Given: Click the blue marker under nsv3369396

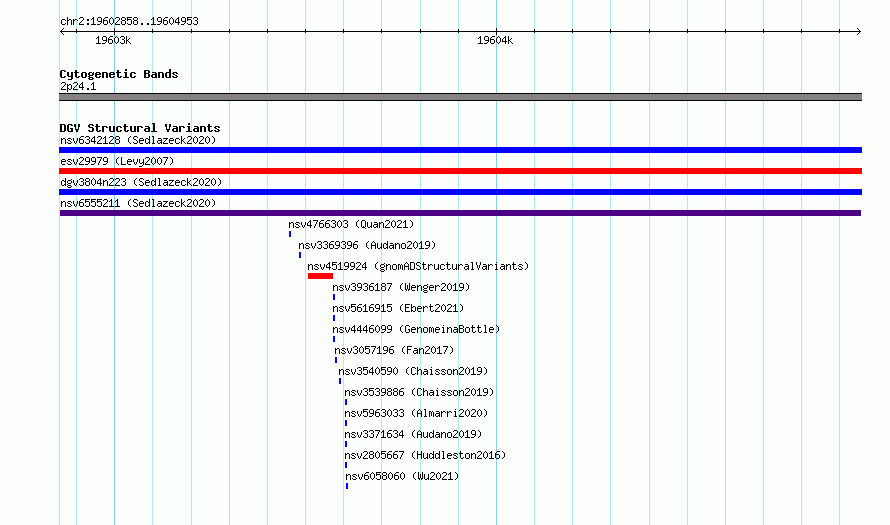Looking at the screenshot, I should pyautogui.click(x=300, y=255).
